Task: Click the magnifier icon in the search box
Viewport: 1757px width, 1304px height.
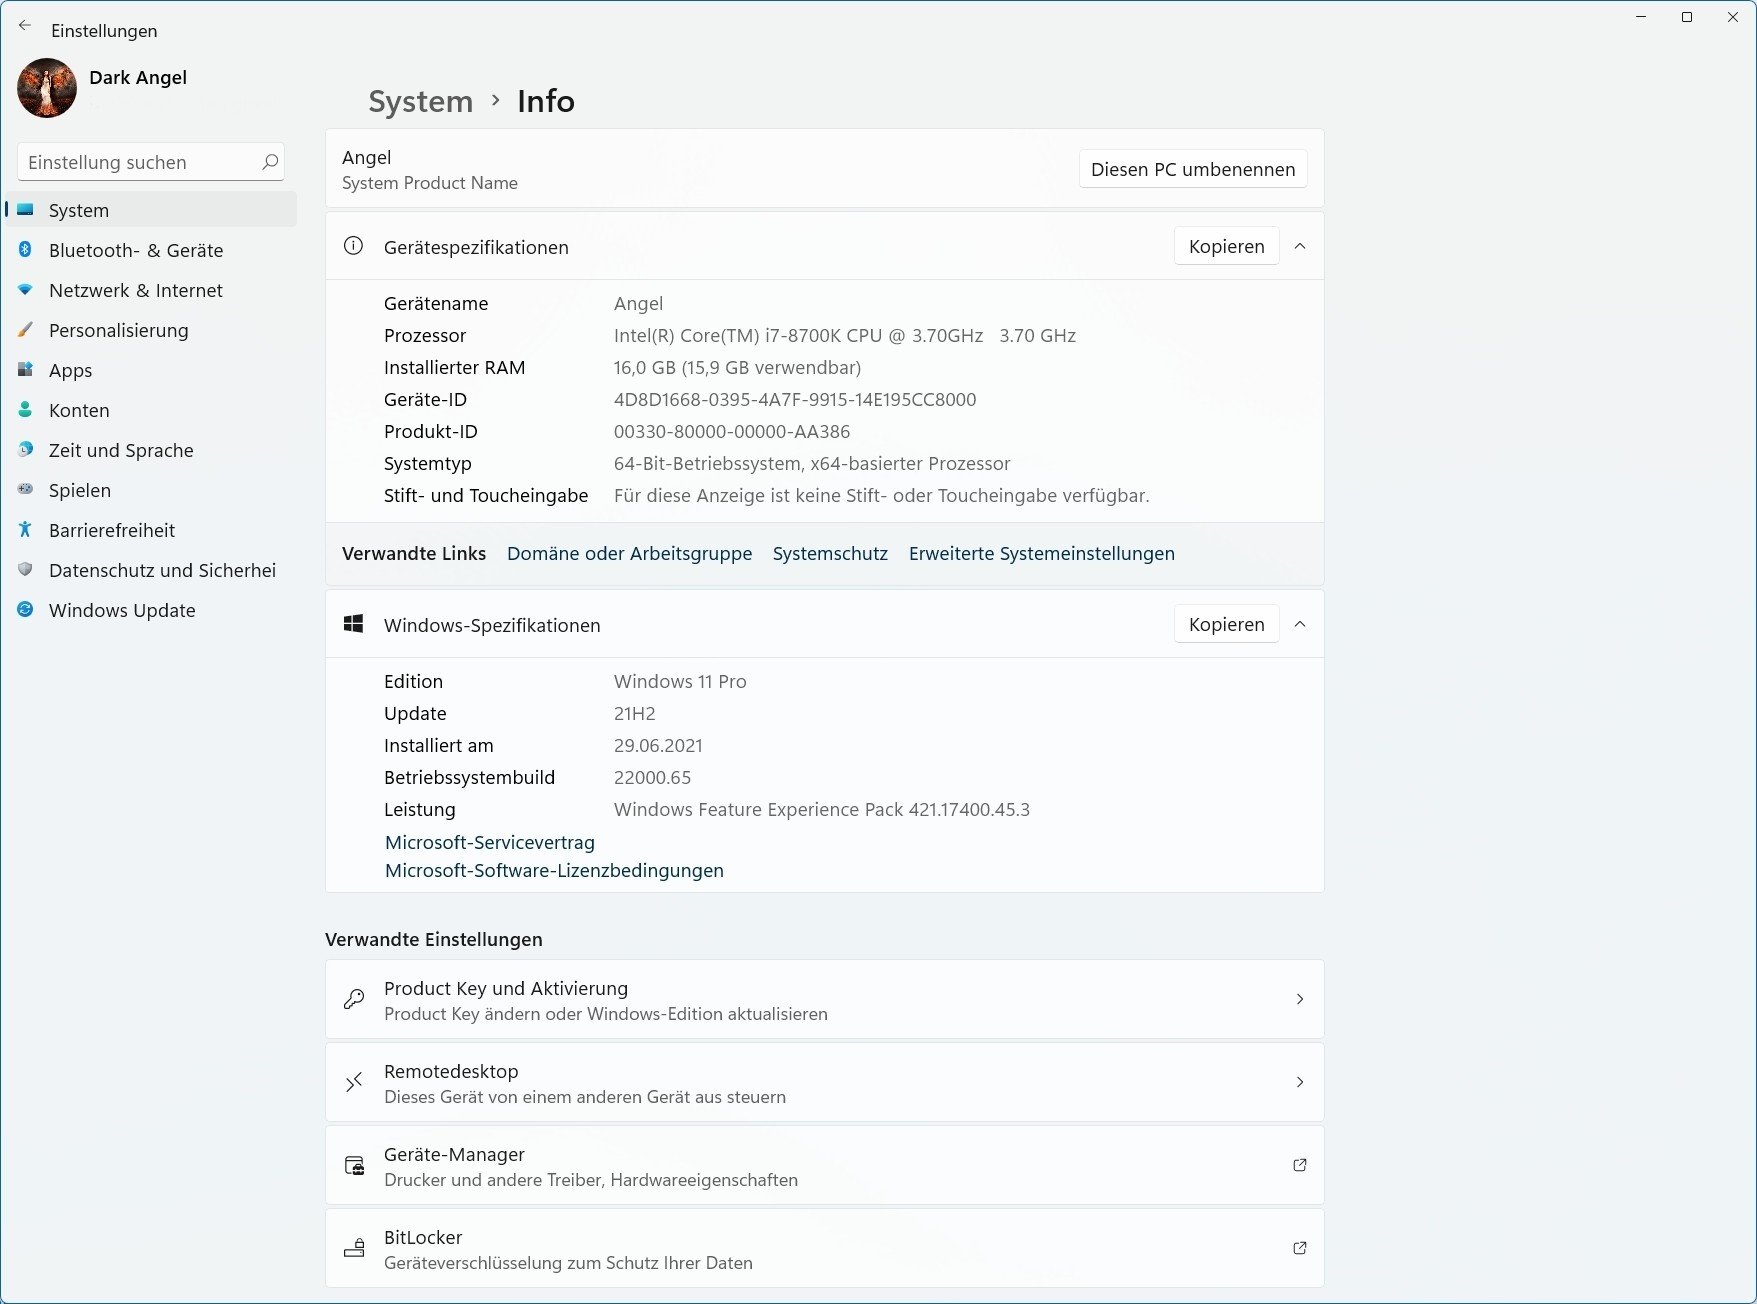Action: pos(269,162)
